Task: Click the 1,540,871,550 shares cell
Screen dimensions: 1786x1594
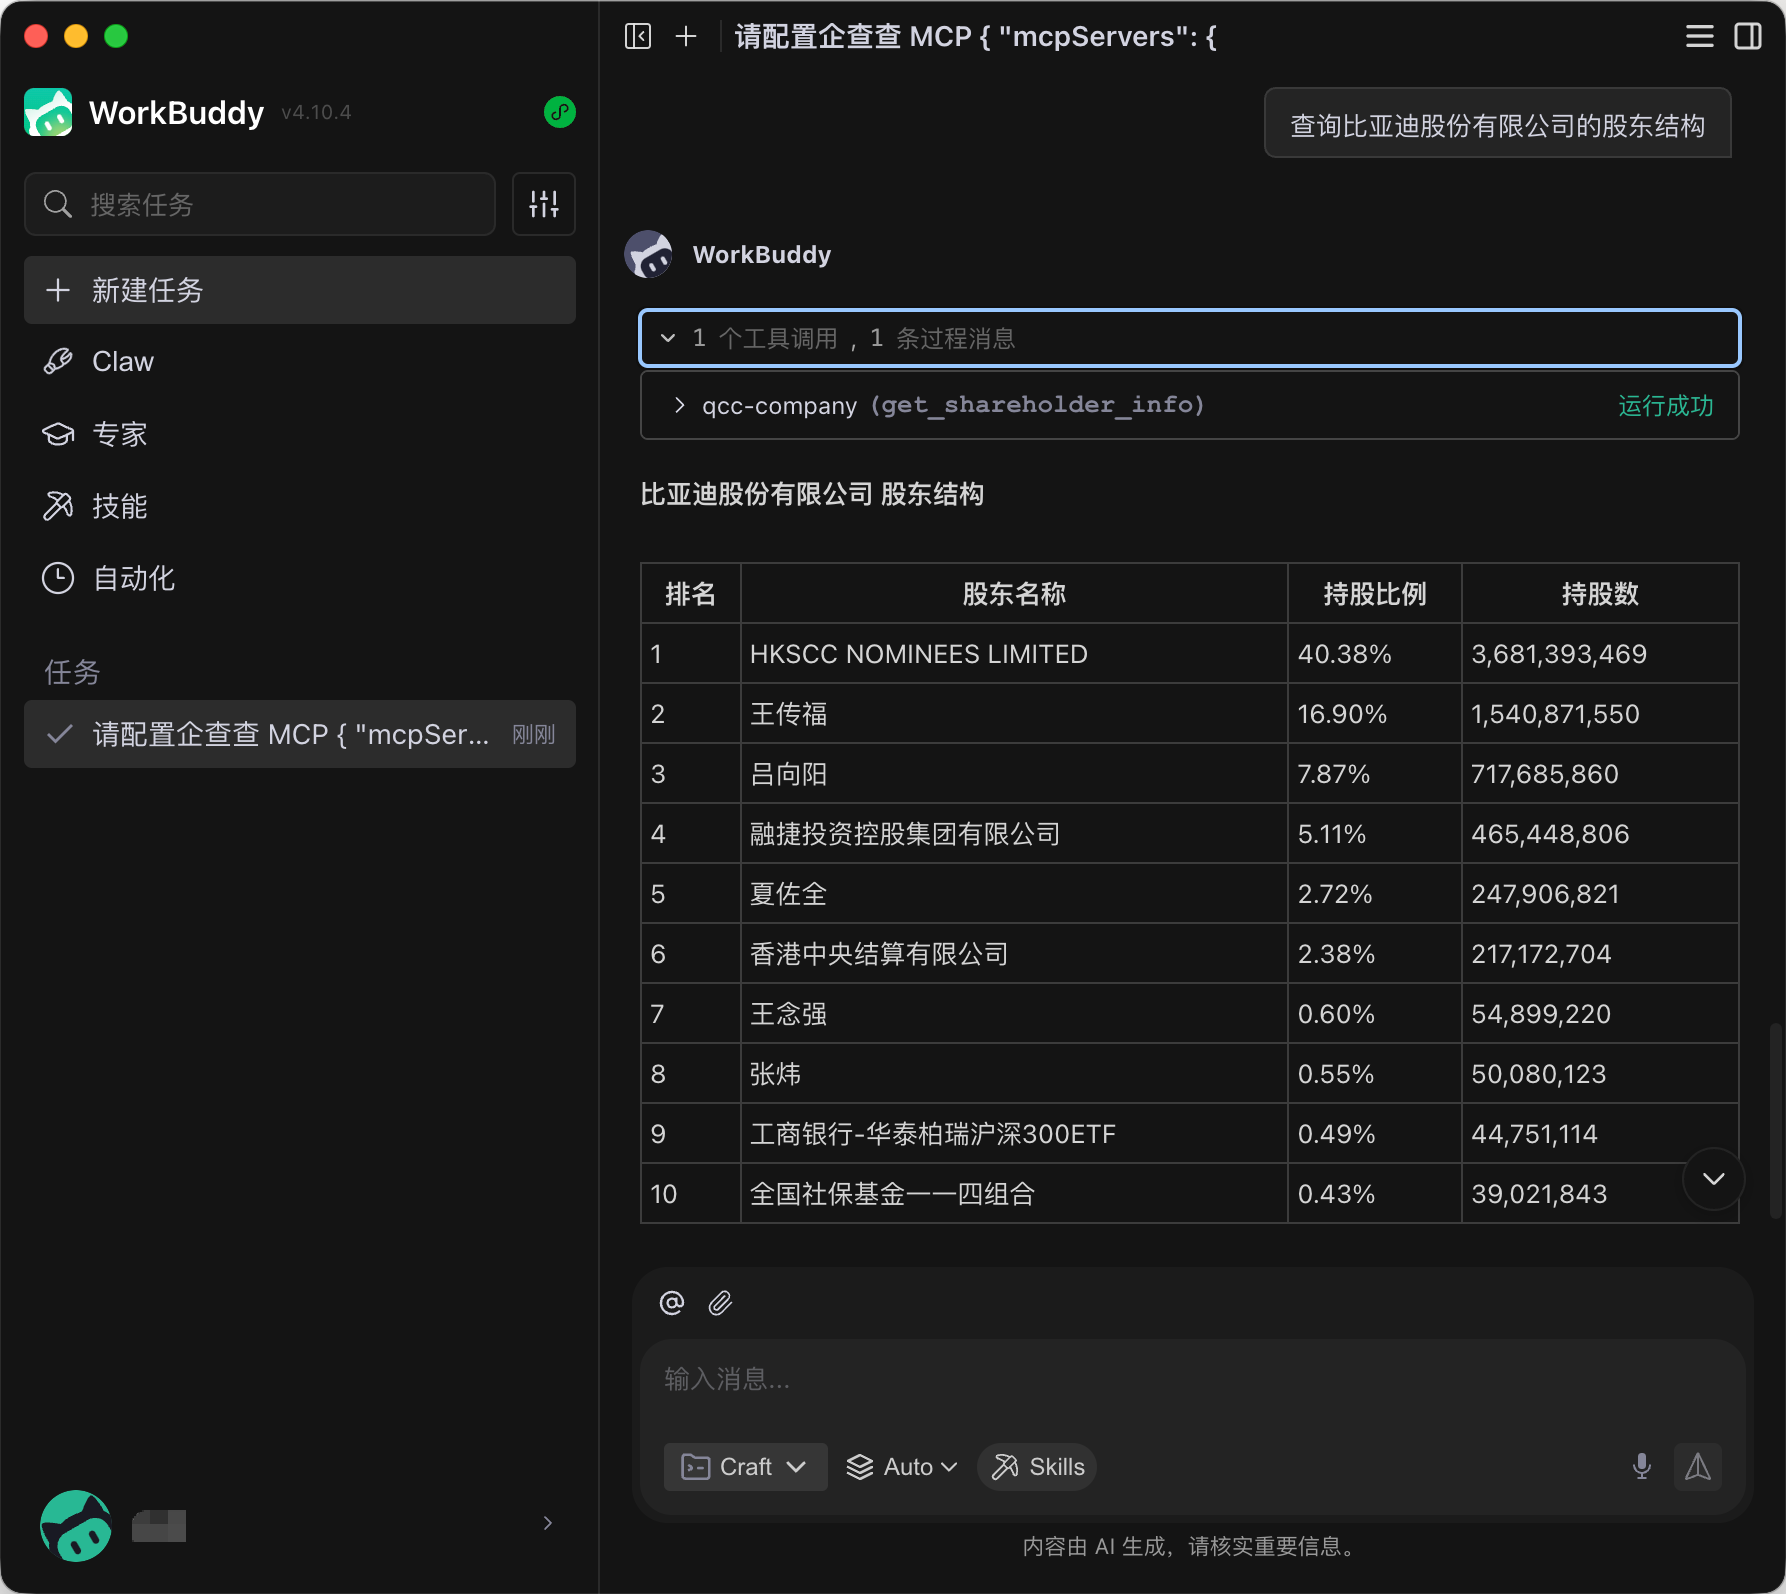Action: coord(1600,714)
